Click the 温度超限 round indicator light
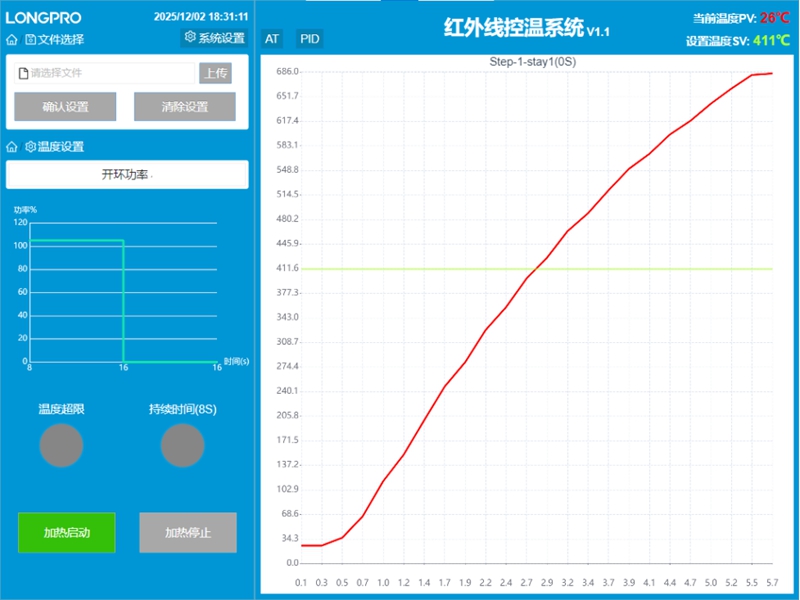This screenshot has height=600, width=800. pos(61,445)
